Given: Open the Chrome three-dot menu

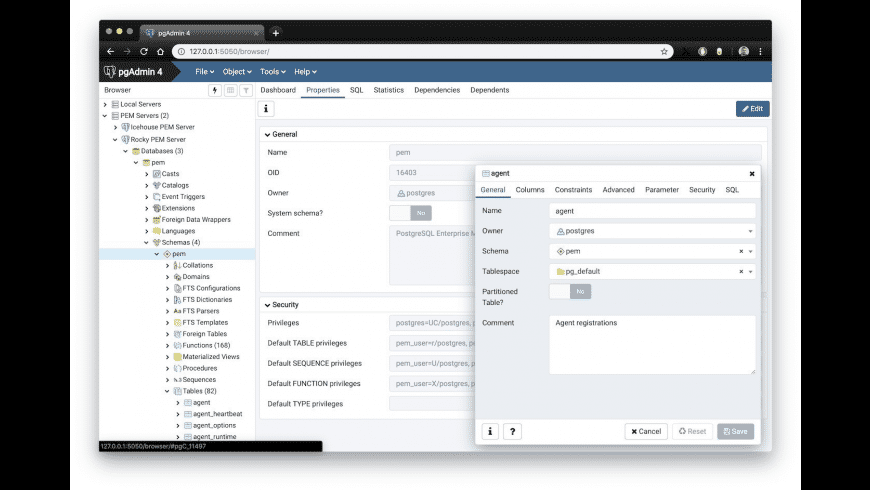Looking at the screenshot, I should [x=760, y=52].
